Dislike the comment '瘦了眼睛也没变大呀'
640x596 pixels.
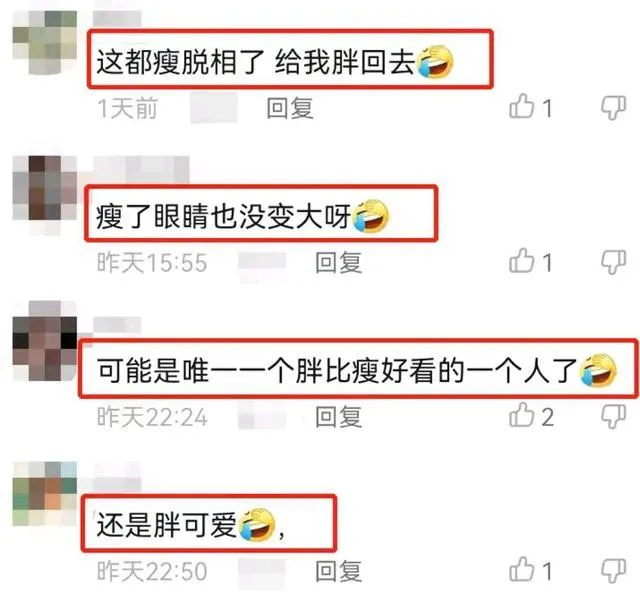click(613, 263)
